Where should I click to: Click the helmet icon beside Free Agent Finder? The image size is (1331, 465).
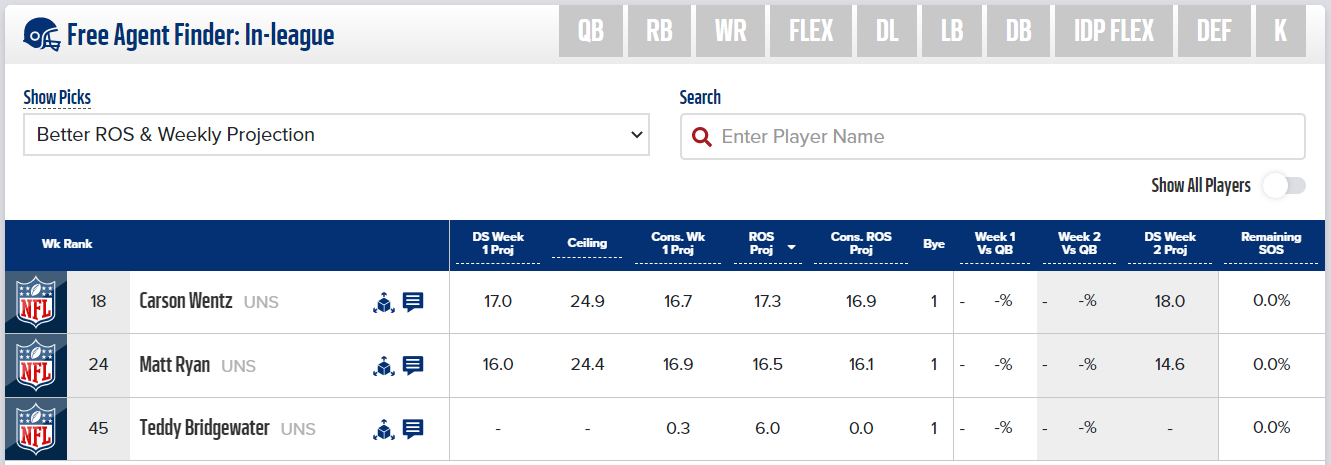tap(40, 35)
